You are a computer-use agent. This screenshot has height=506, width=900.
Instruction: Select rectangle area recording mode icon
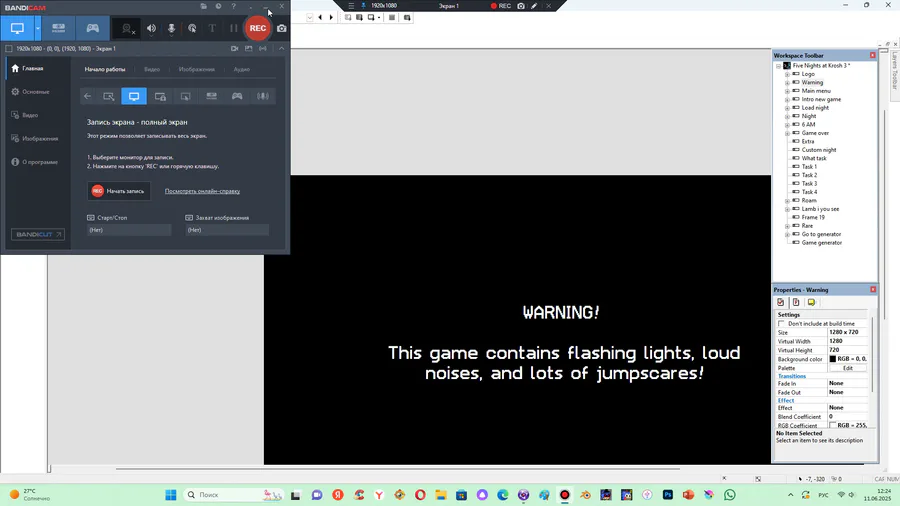tap(108, 96)
